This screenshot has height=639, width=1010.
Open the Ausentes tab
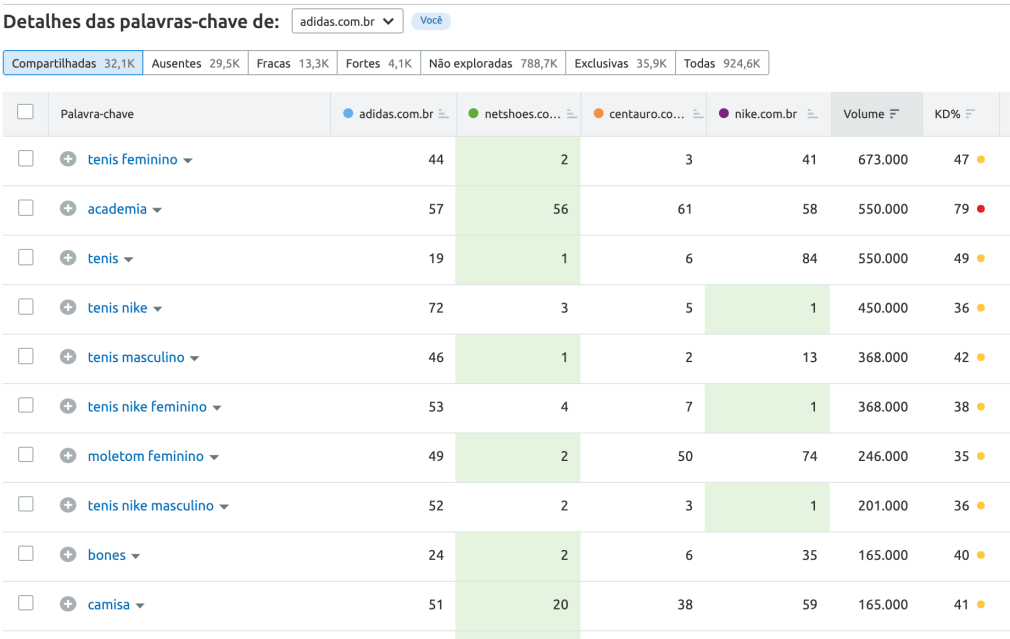click(195, 63)
